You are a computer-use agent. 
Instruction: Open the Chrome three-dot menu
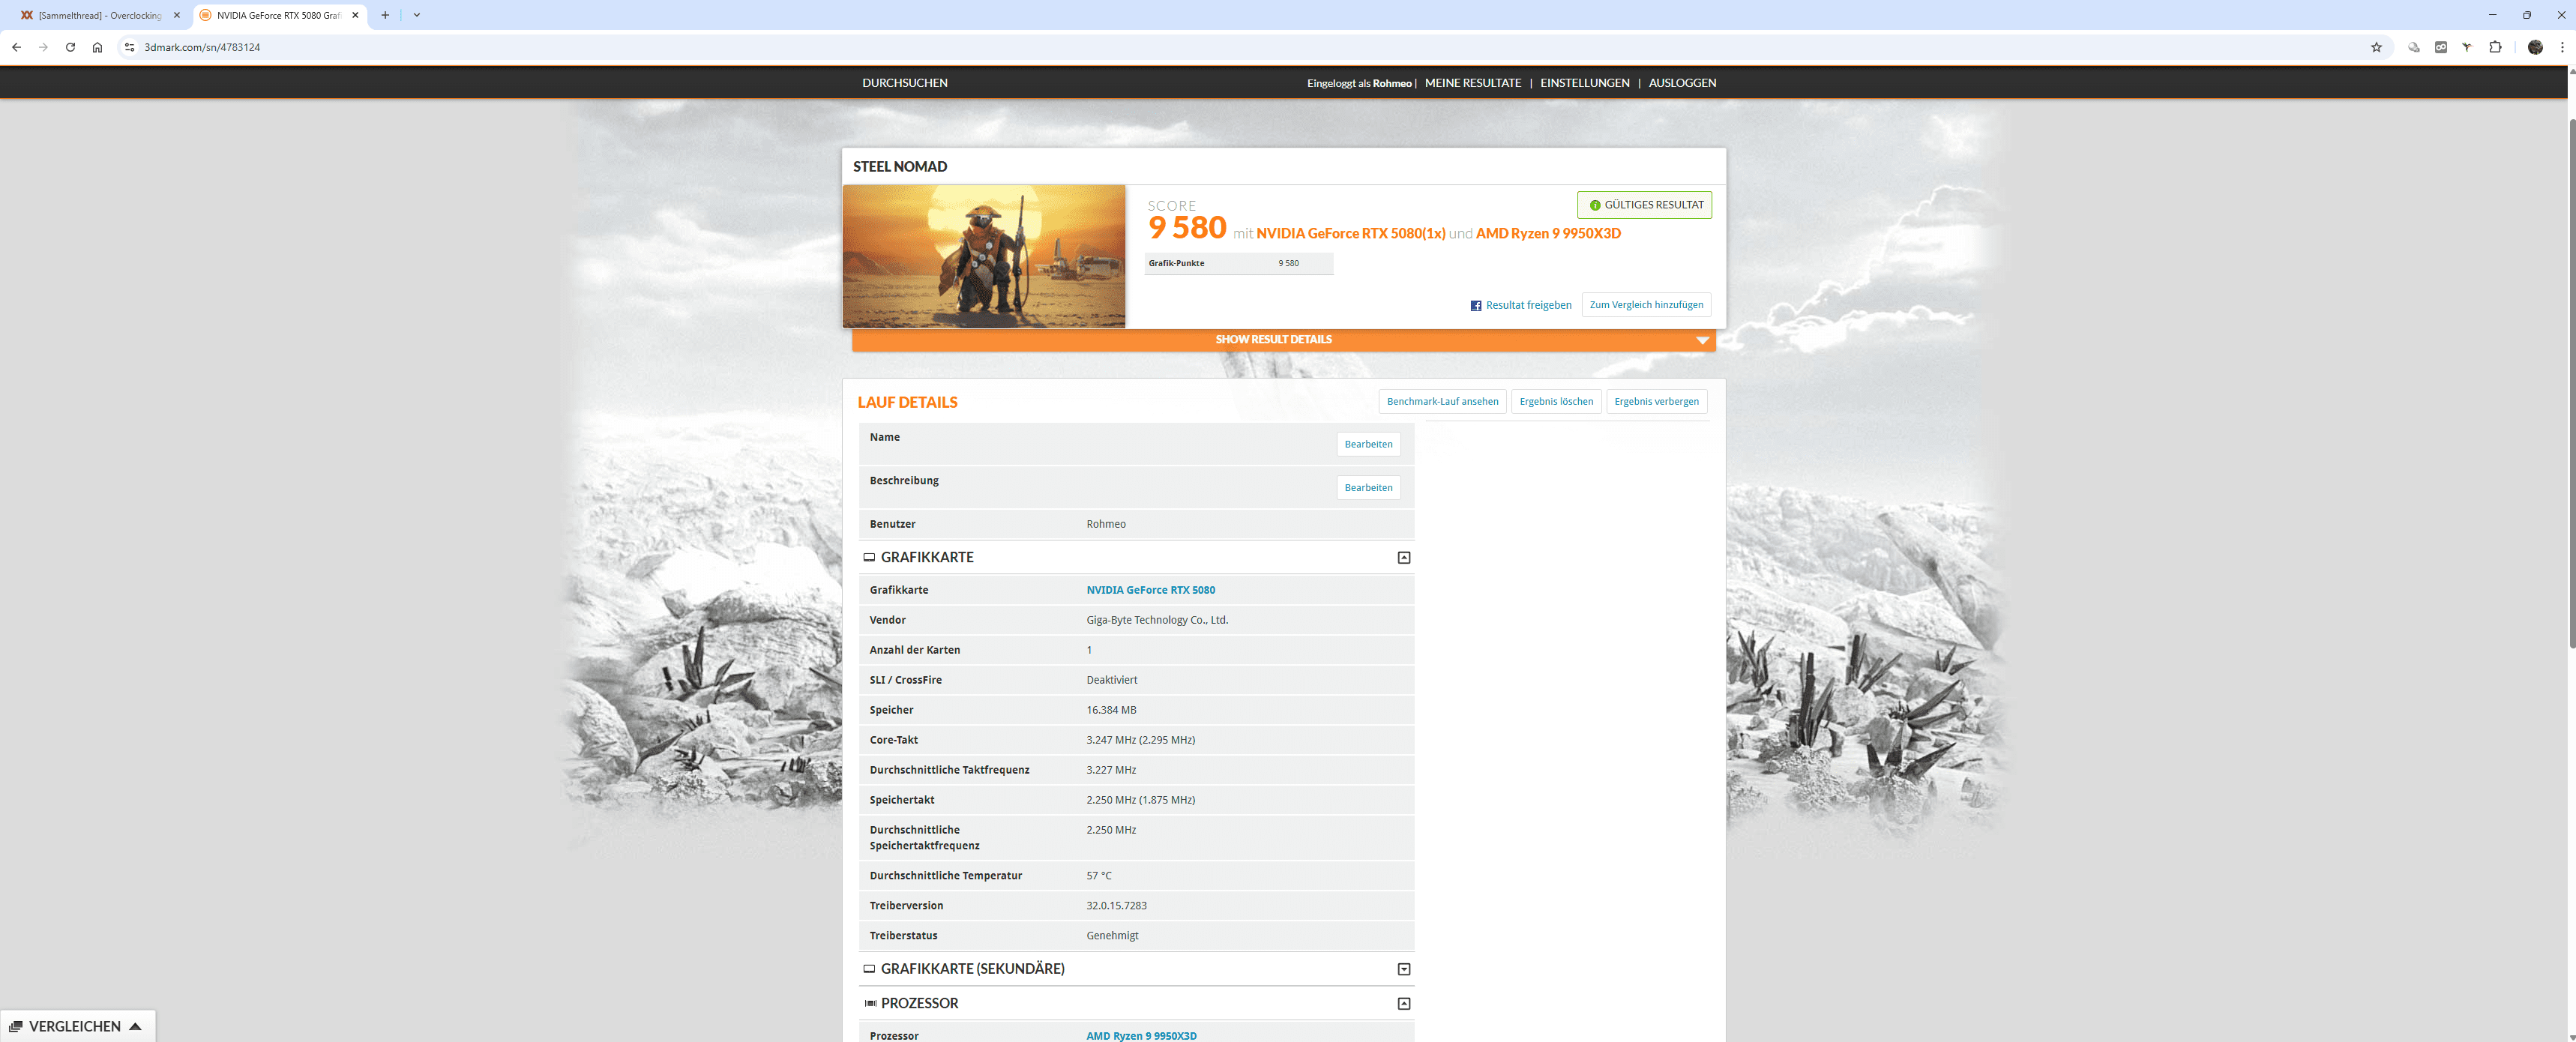pyautogui.click(x=2562, y=47)
